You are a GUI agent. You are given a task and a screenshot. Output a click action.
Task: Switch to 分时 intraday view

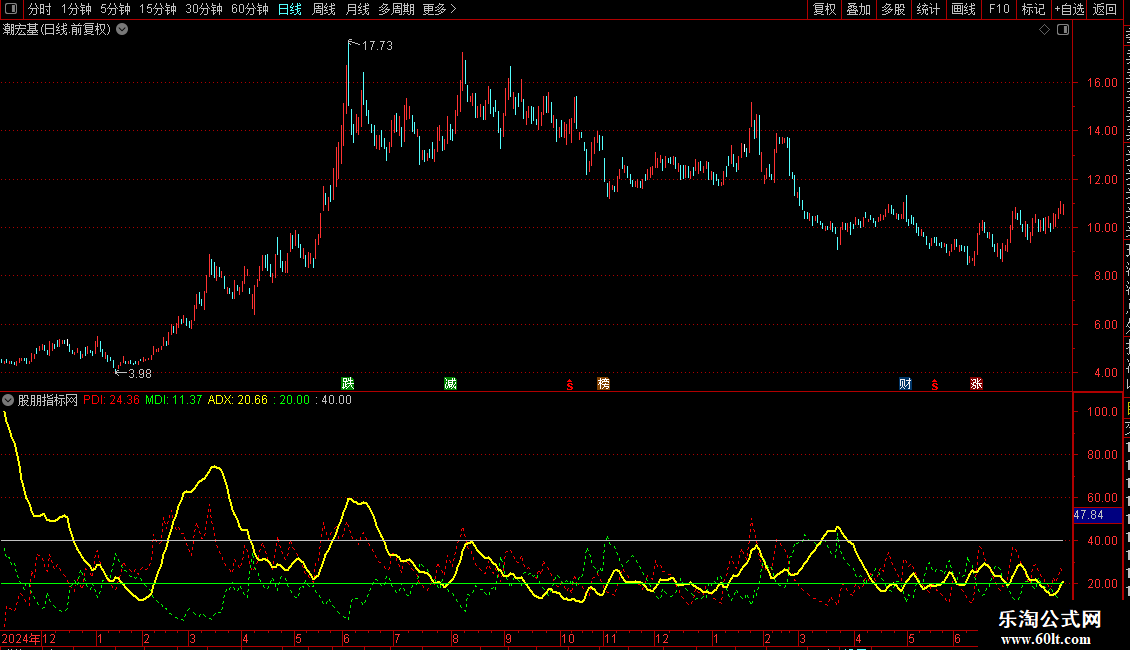click(x=40, y=9)
